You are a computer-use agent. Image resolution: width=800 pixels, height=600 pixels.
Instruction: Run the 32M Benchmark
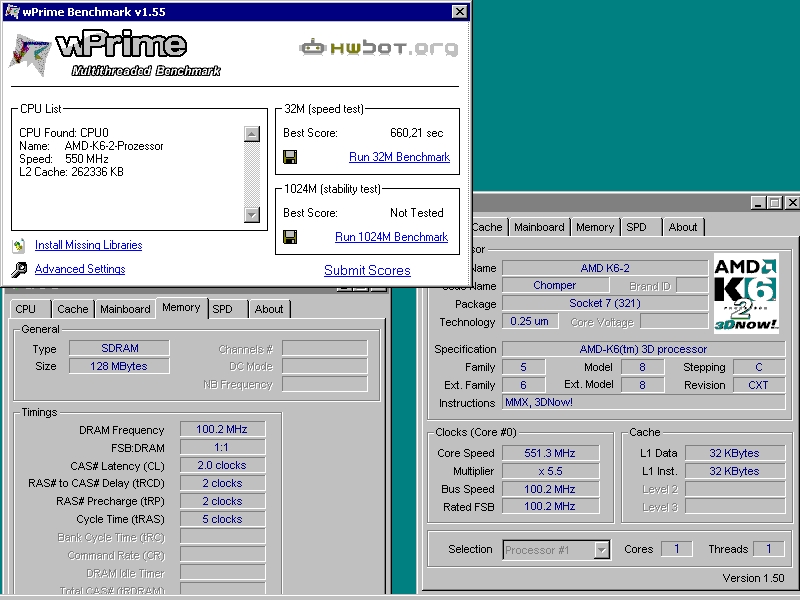(399, 157)
